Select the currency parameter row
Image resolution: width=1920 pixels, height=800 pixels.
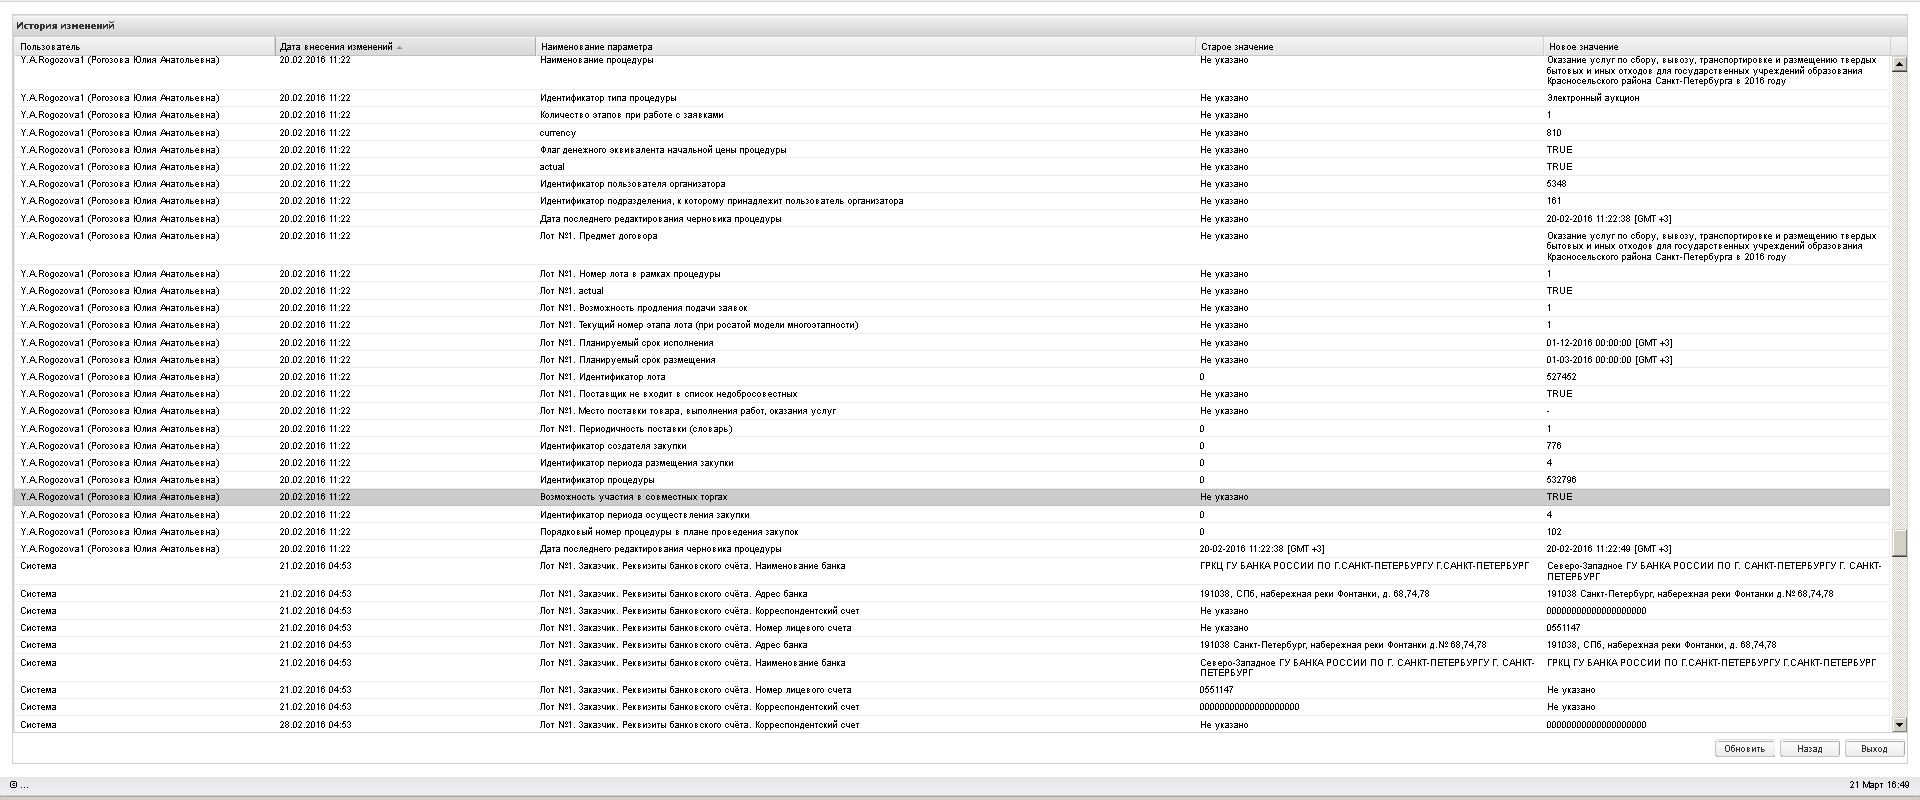[952, 133]
